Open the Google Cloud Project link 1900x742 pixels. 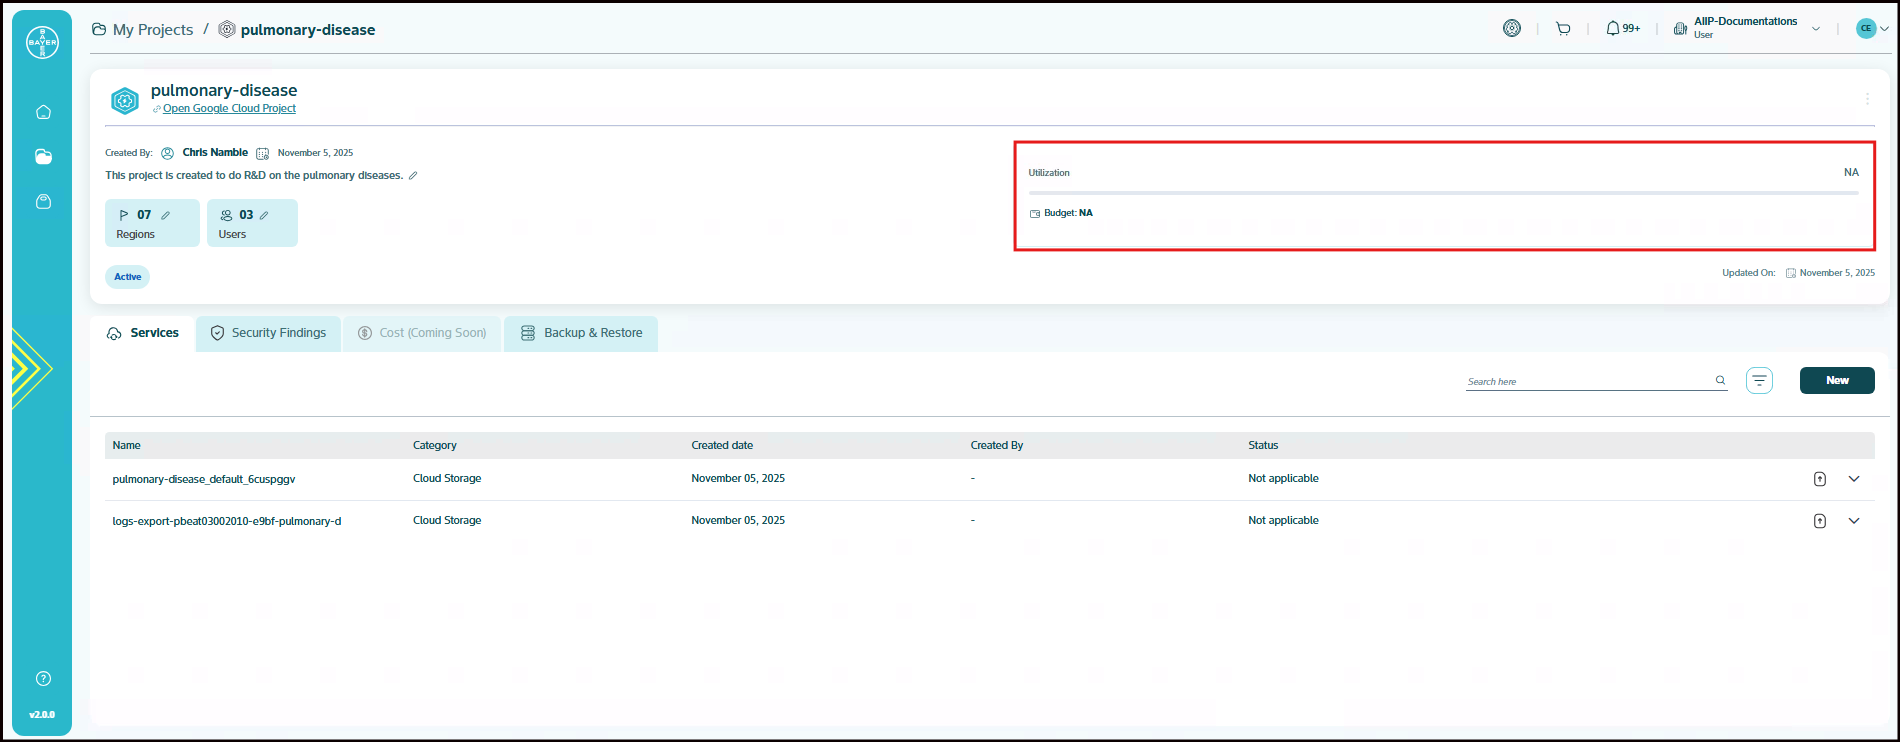(229, 109)
